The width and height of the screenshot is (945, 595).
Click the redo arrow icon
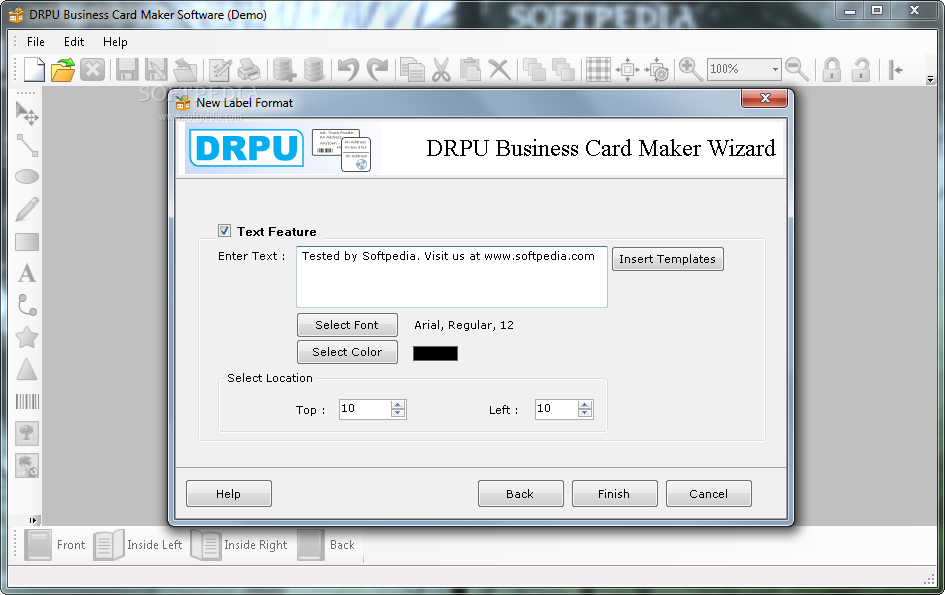pyautogui.click(x=378, y=69)
